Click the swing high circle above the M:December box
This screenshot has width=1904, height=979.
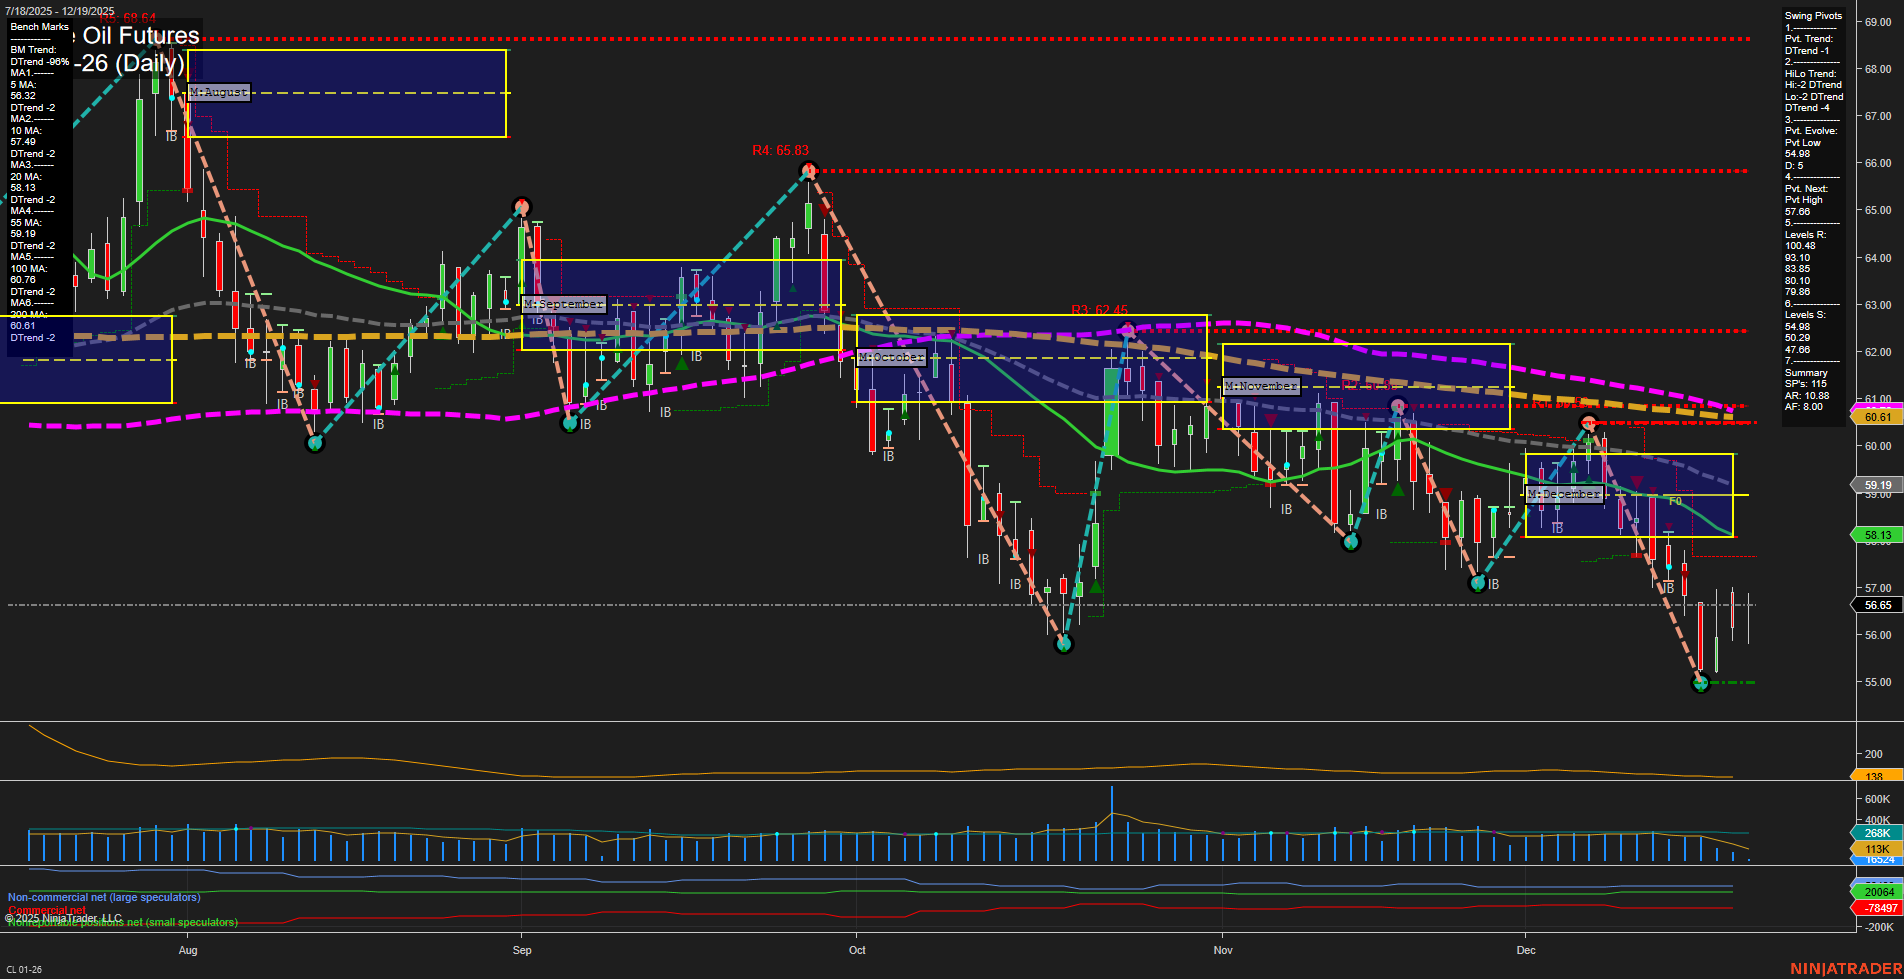point(1589,422)
